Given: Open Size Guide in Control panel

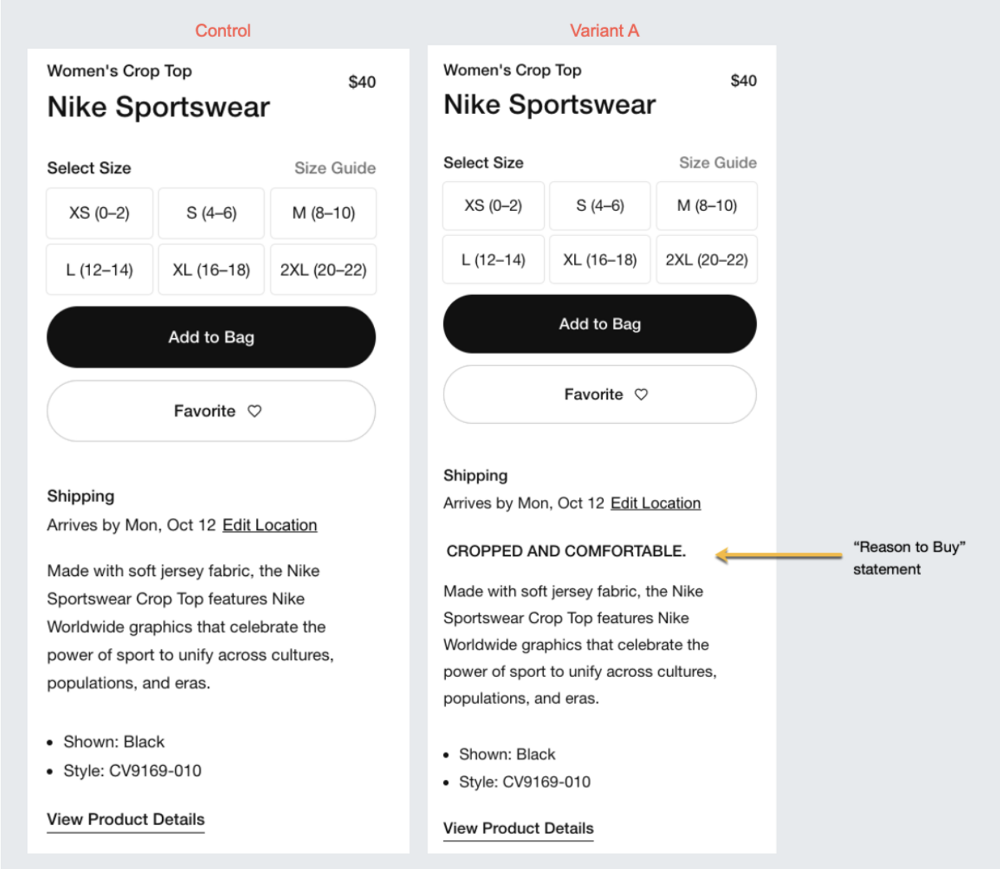Looking at the screenshot, I should tap(335, 168).
